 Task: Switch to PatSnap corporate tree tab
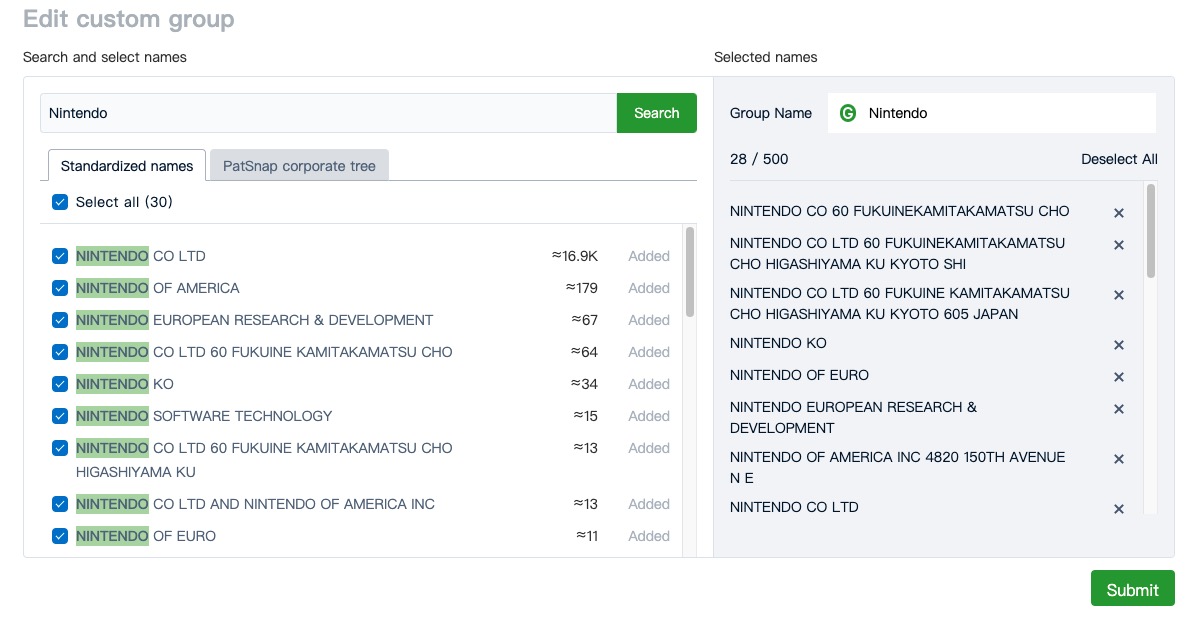click(x=299, y=166)
